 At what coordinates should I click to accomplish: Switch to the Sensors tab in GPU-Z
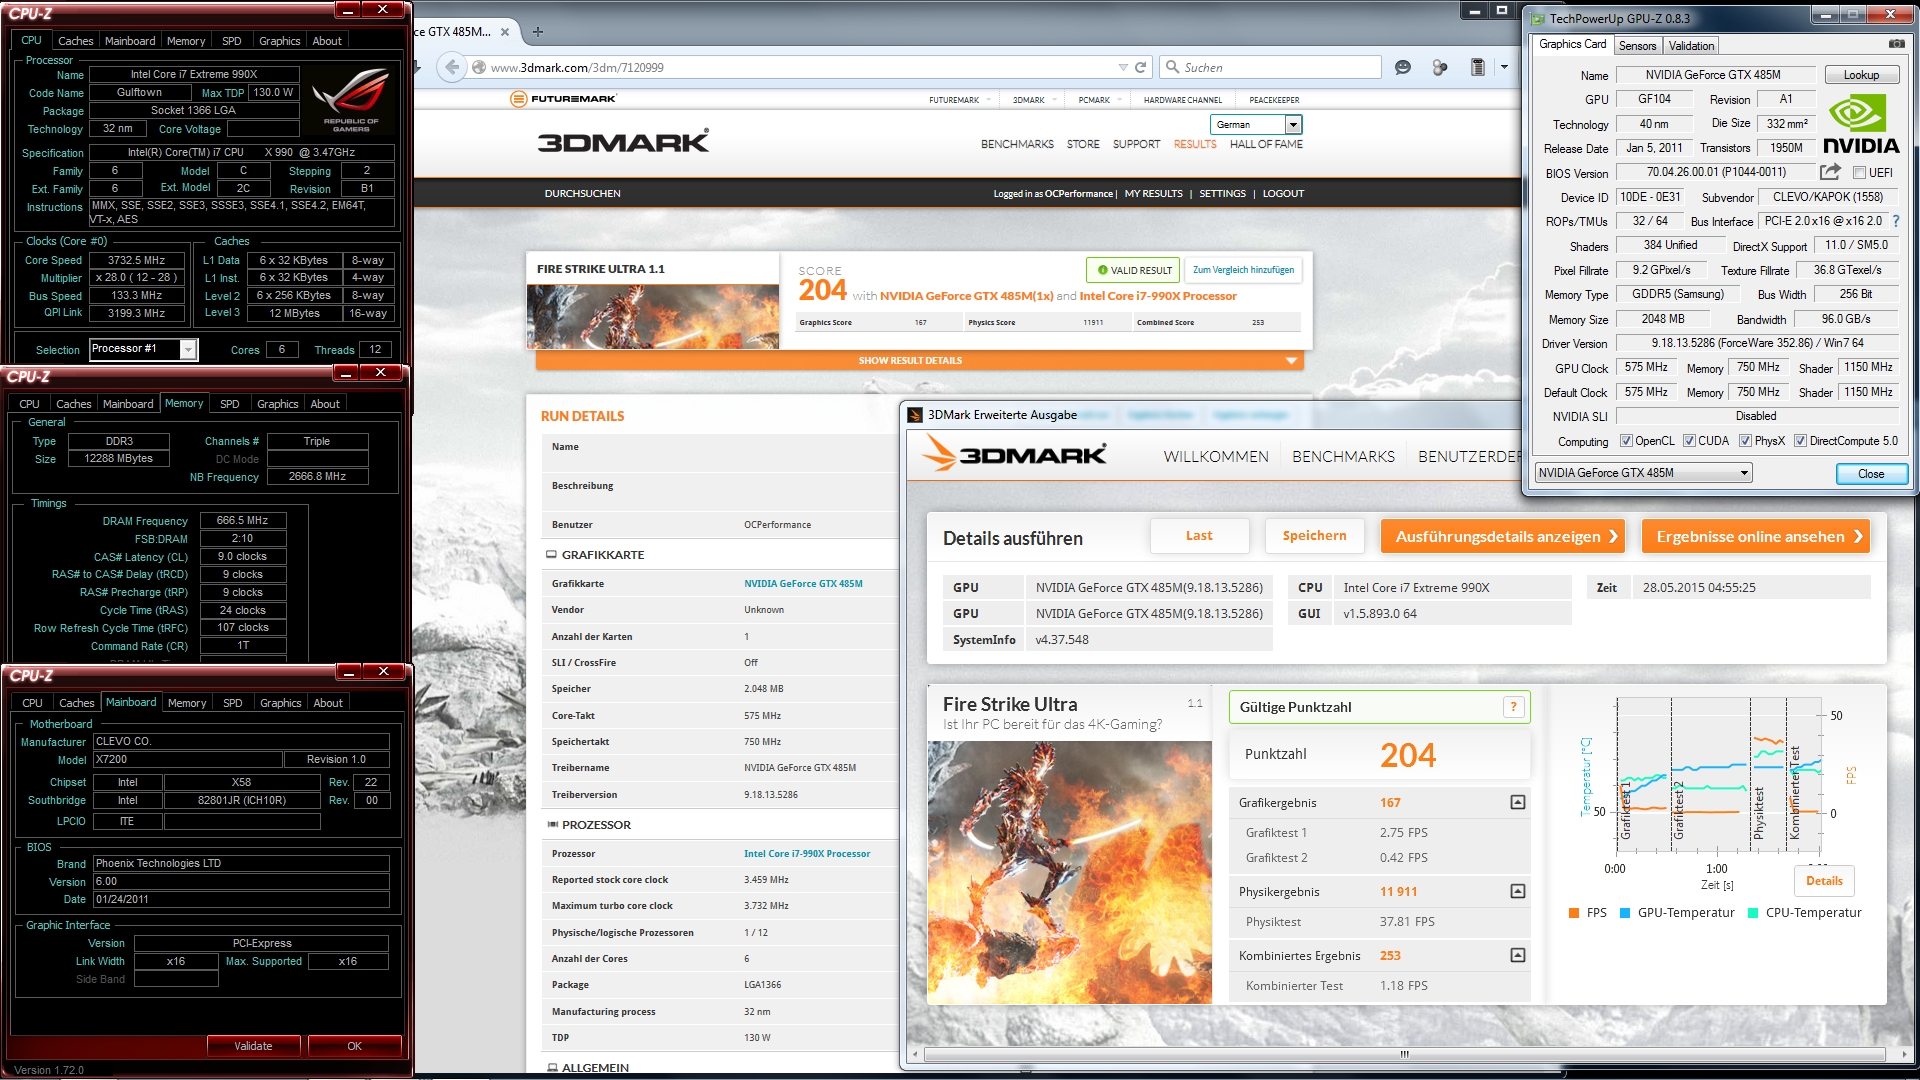click(1637, 46)
